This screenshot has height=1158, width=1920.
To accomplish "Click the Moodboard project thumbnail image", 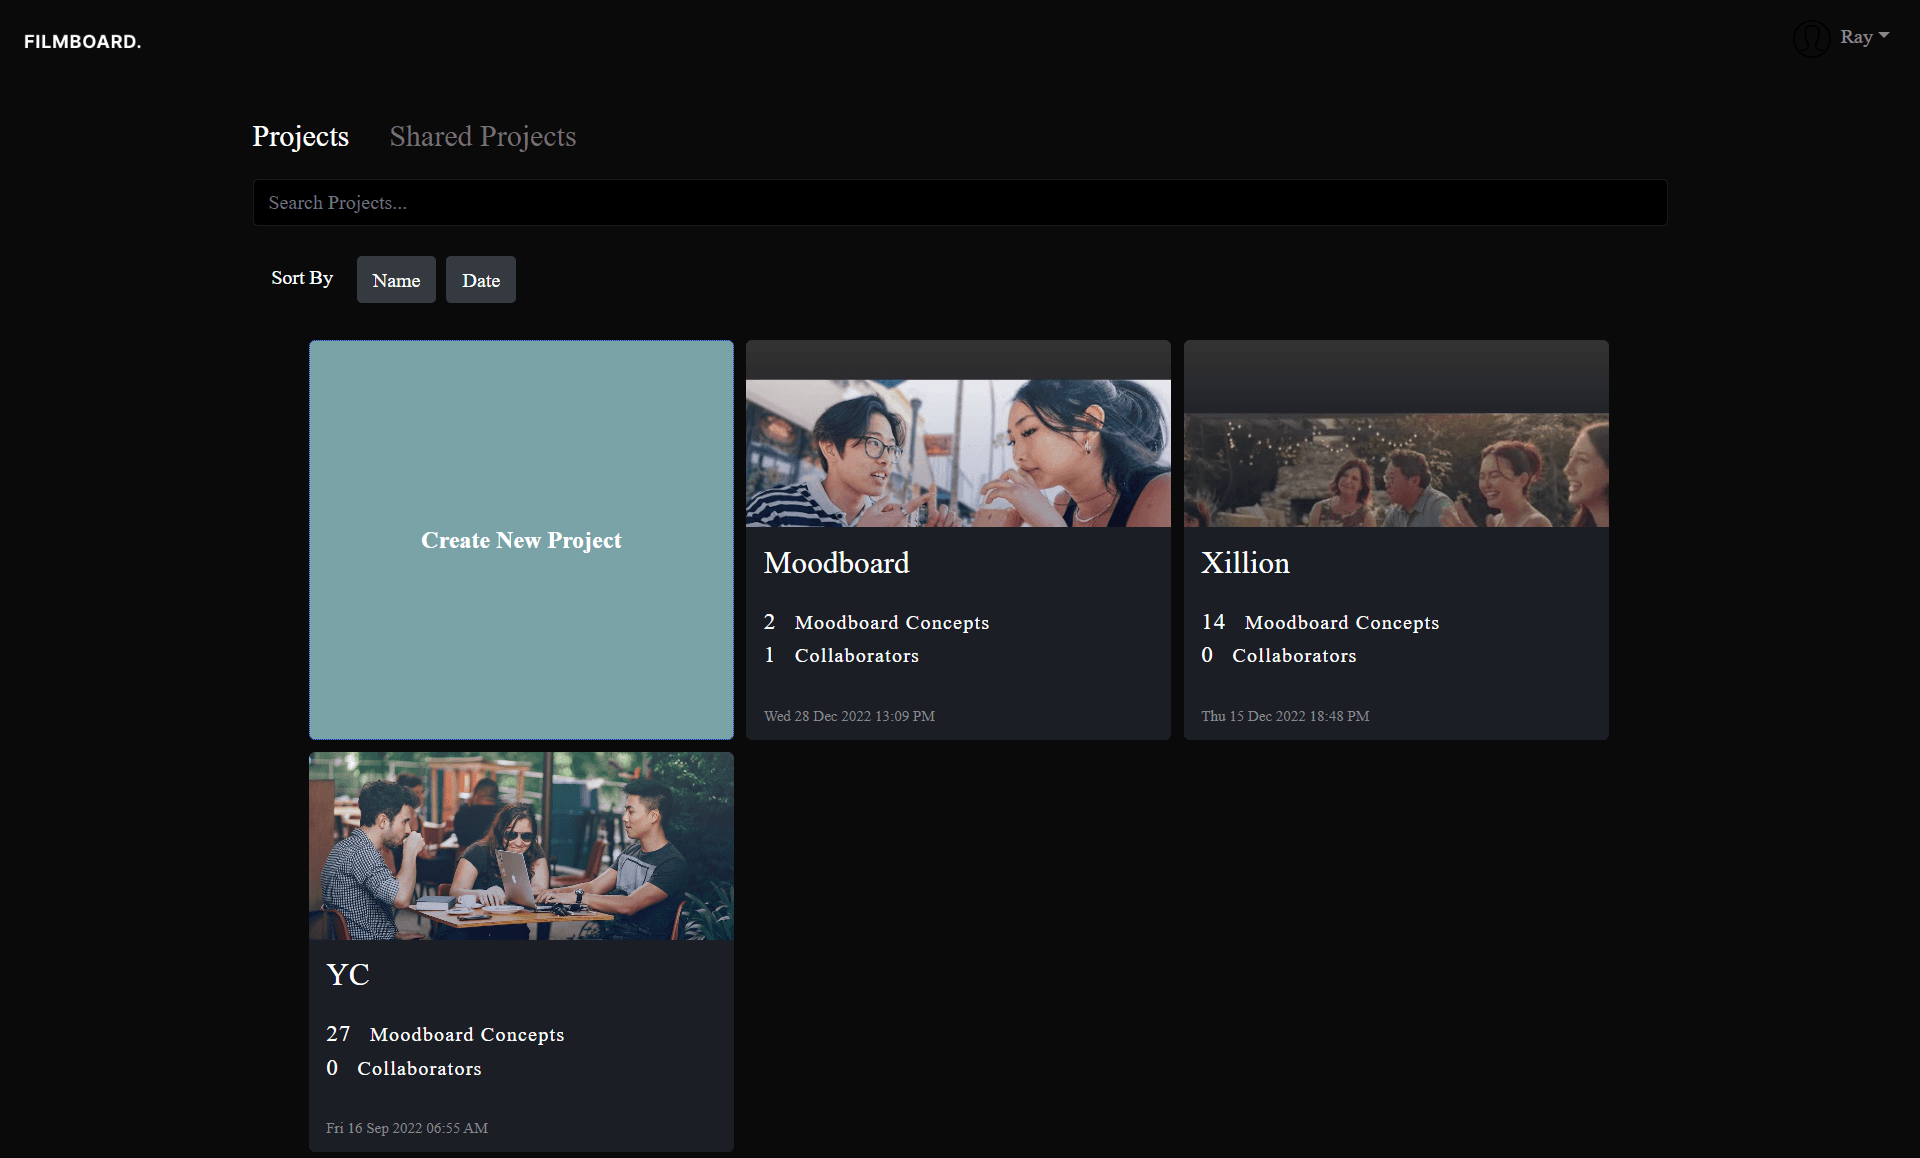I will 957,453.
